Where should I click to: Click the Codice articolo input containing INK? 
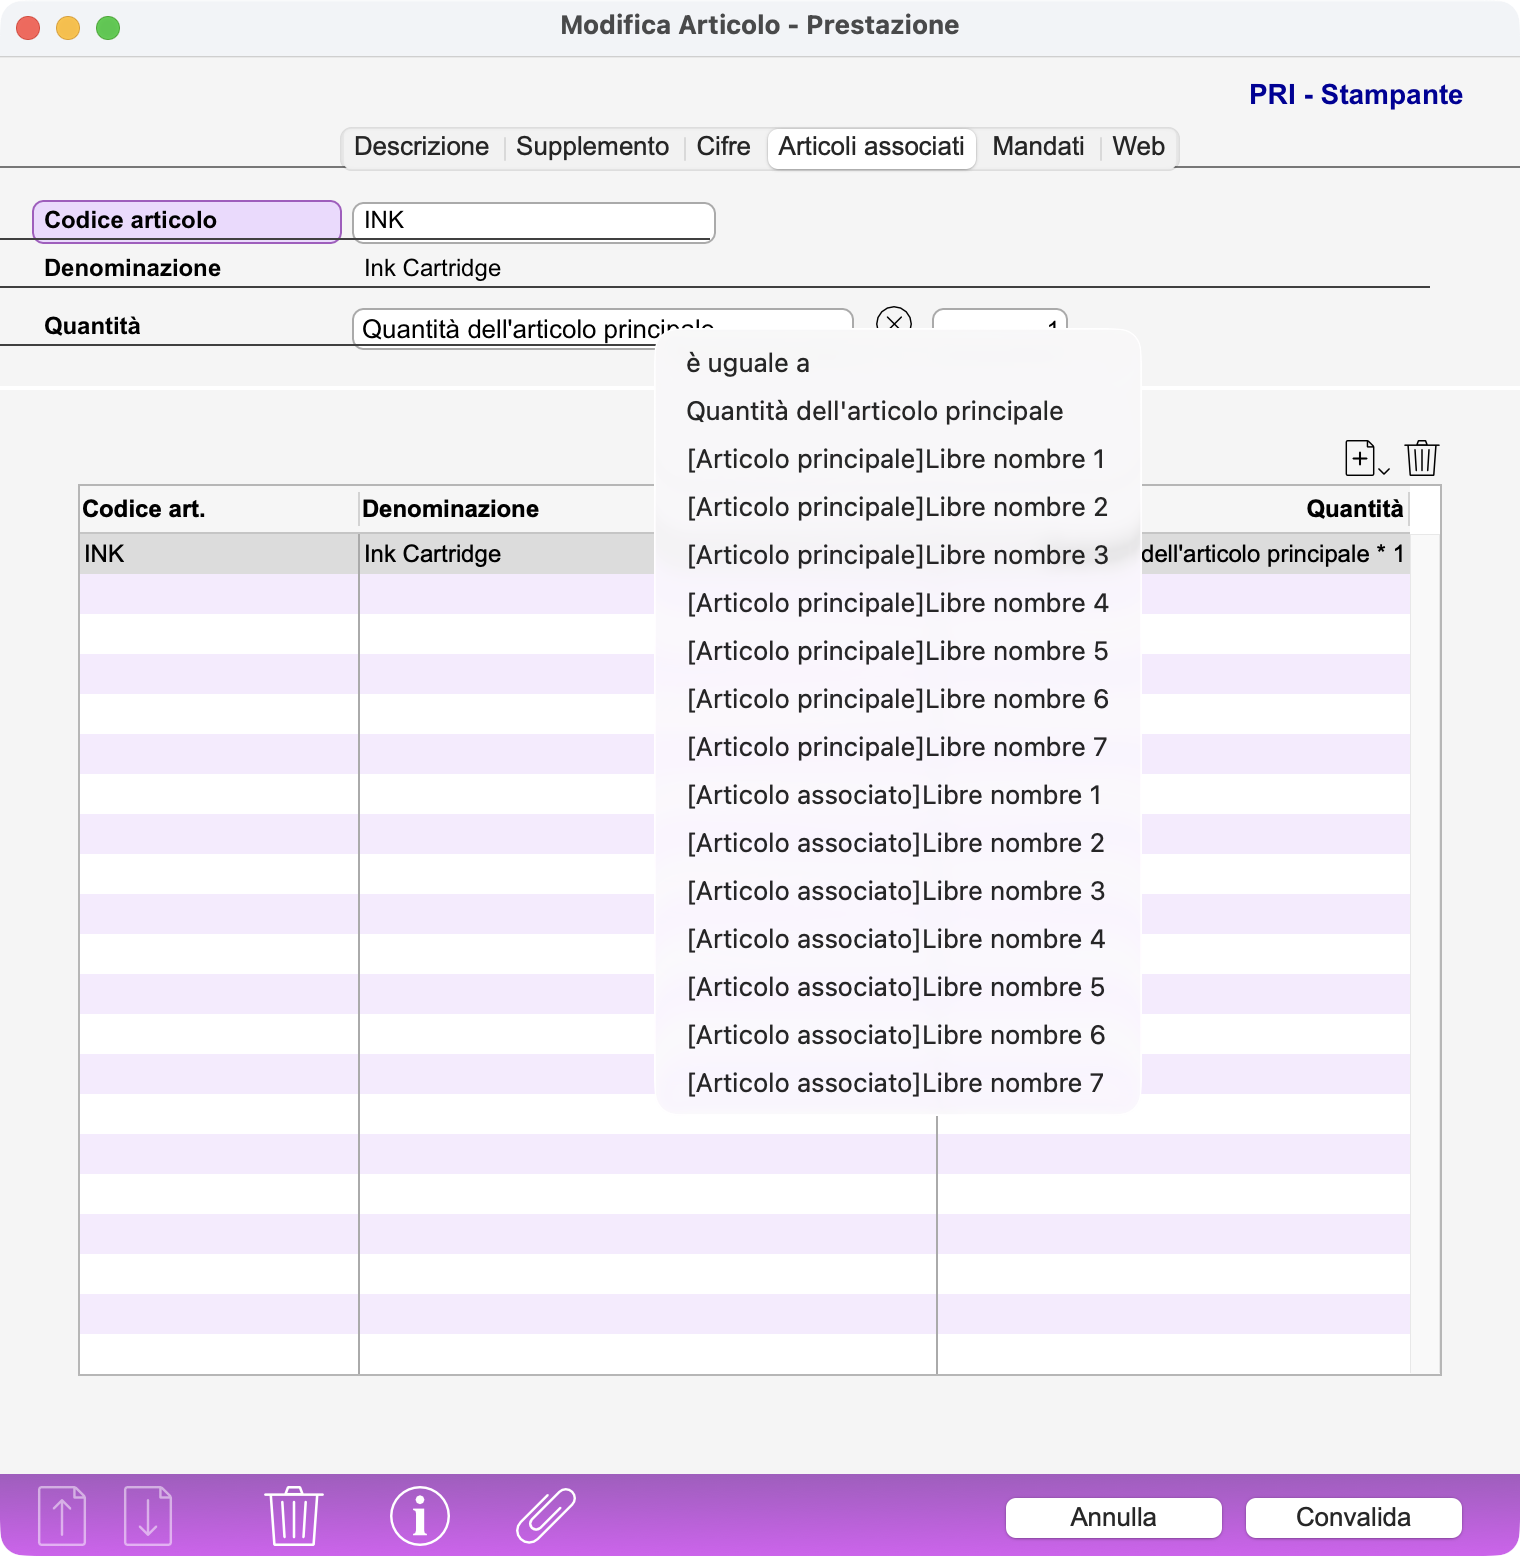click(x=533, y=221)
